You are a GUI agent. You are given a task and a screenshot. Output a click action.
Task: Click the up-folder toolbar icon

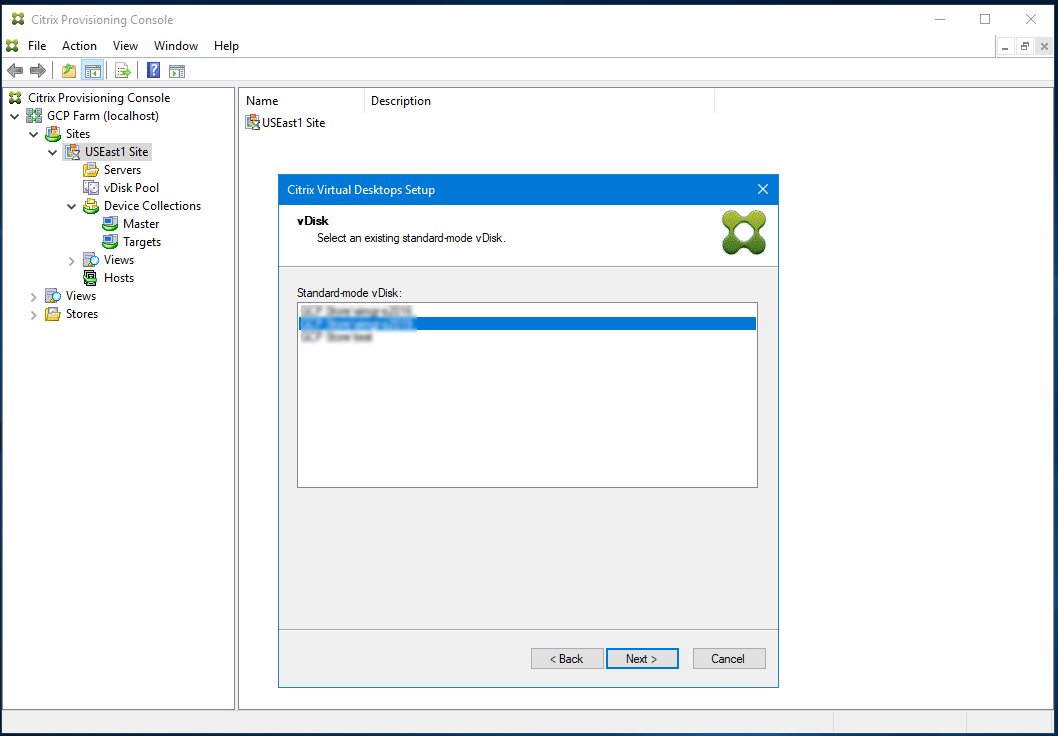pos(67,70)
